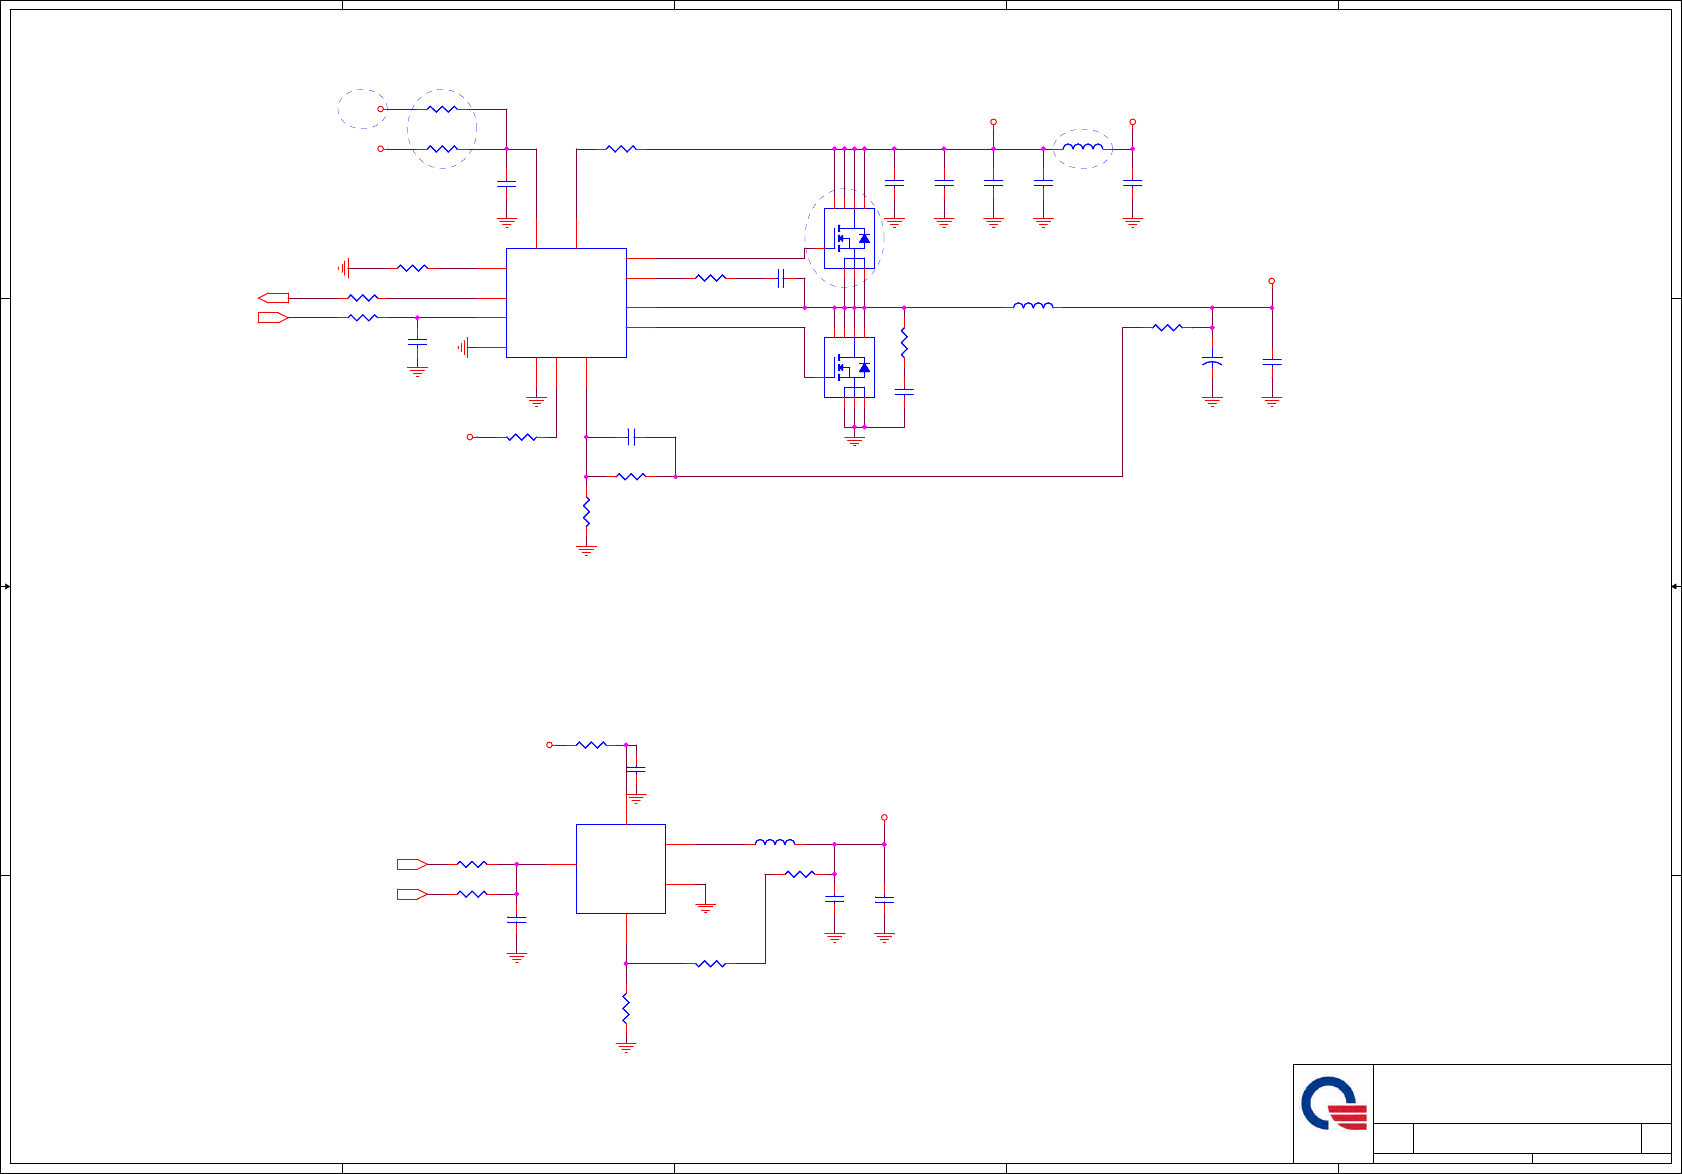
Task: Select the resistor joined to open terminal under large IC
Action: click(522, 437)
